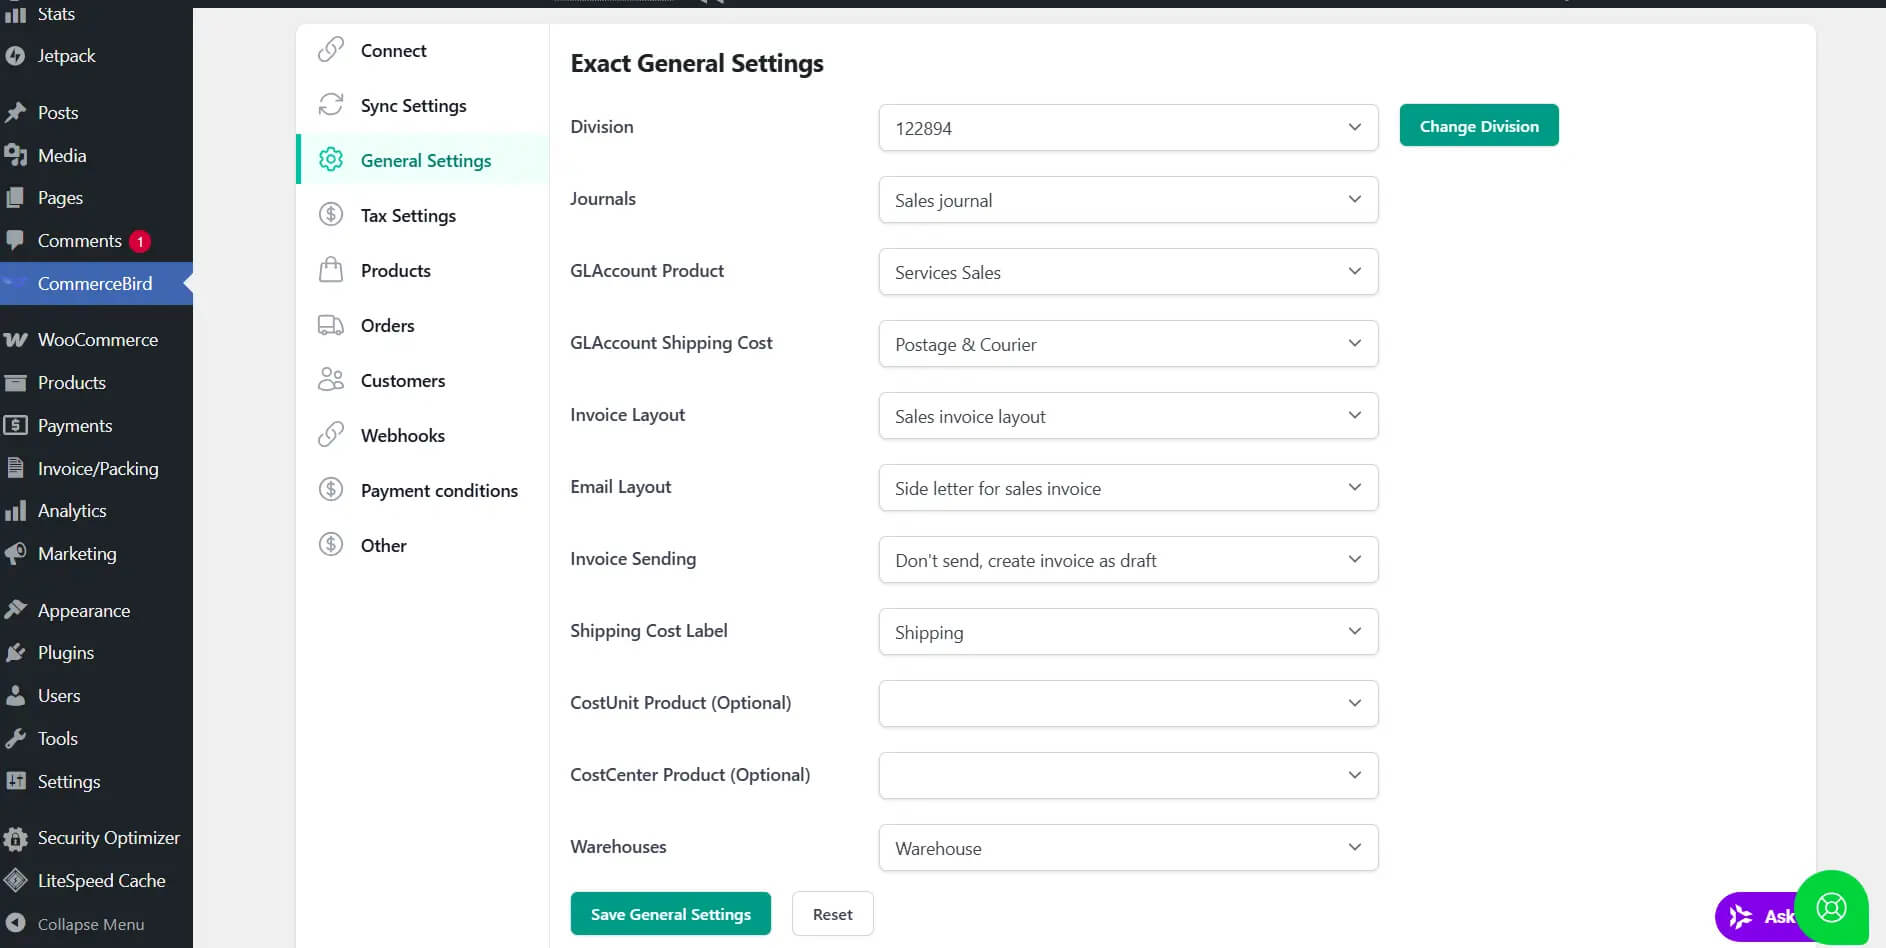Click the Change Division button

point(1478,126)
